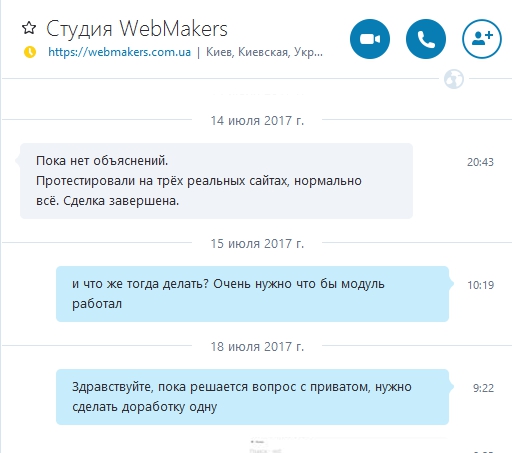This screenshot has width=512, height=453.
Task: Click the 14 июля 2017 г. date separator
Action: (x=257, y=120)
